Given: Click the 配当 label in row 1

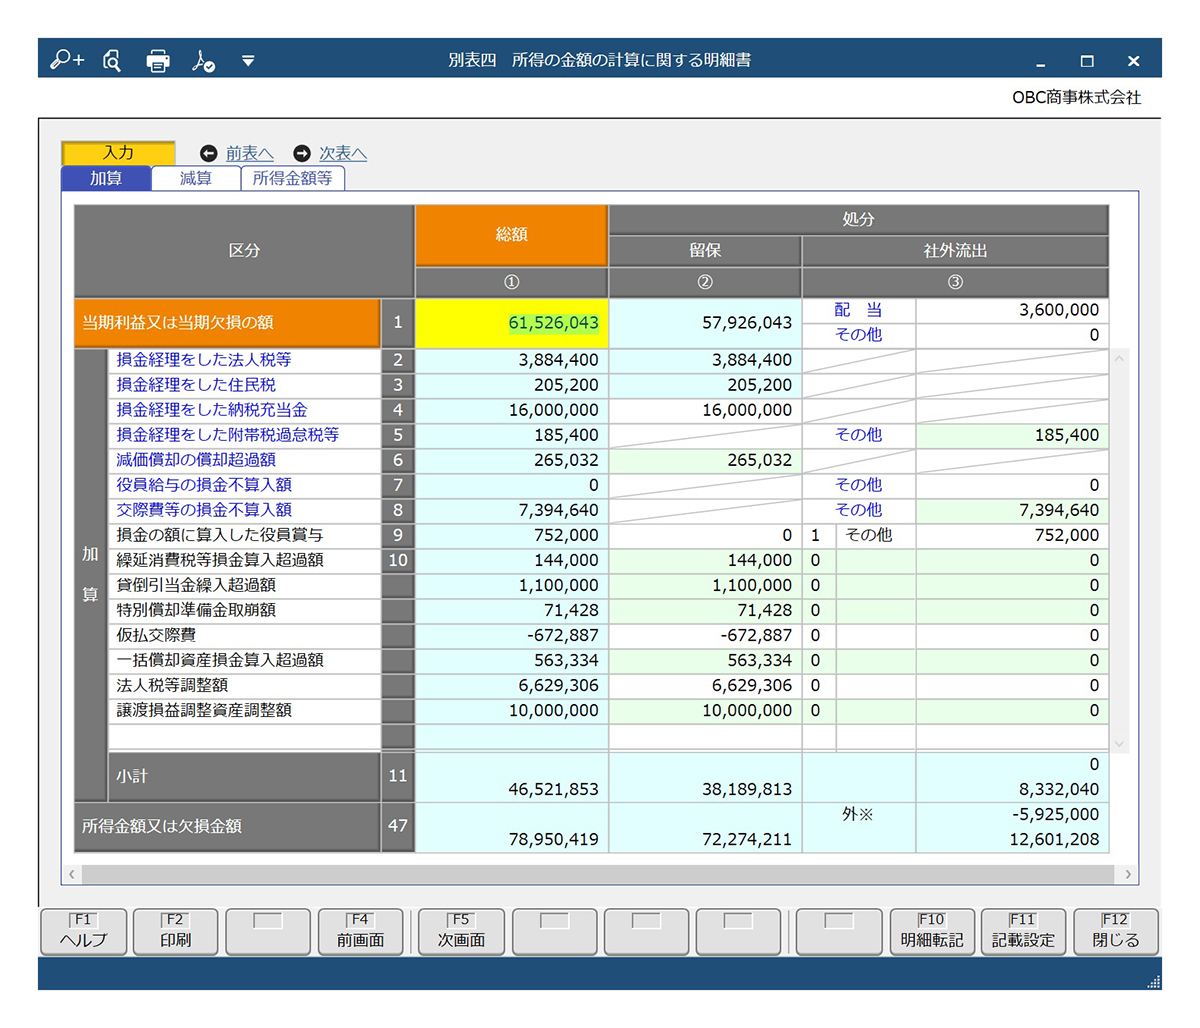Looking at the screenshot, I should click(x=859, y=310).
